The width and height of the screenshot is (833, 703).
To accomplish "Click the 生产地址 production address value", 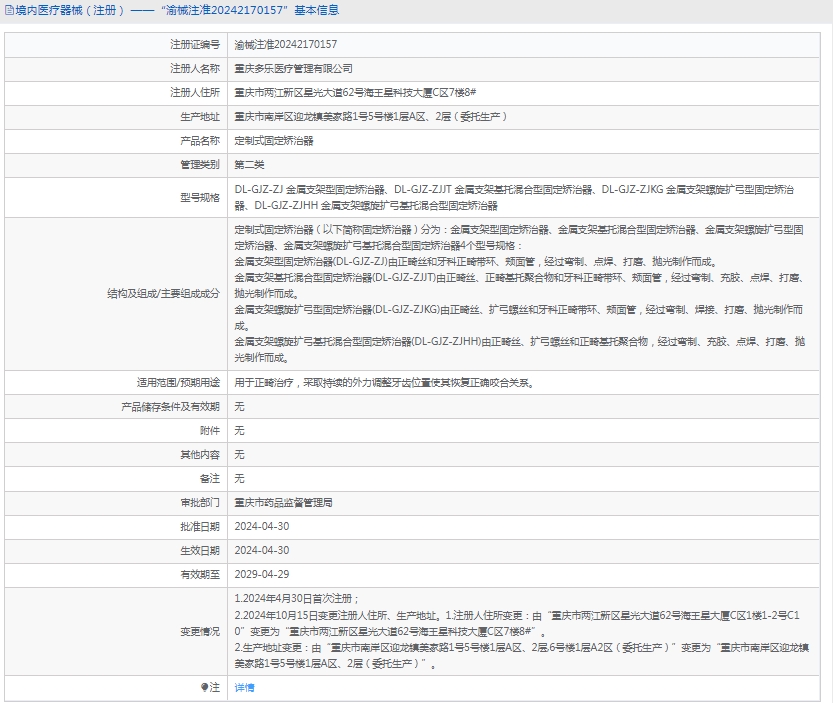I will [x=371, y=117].
